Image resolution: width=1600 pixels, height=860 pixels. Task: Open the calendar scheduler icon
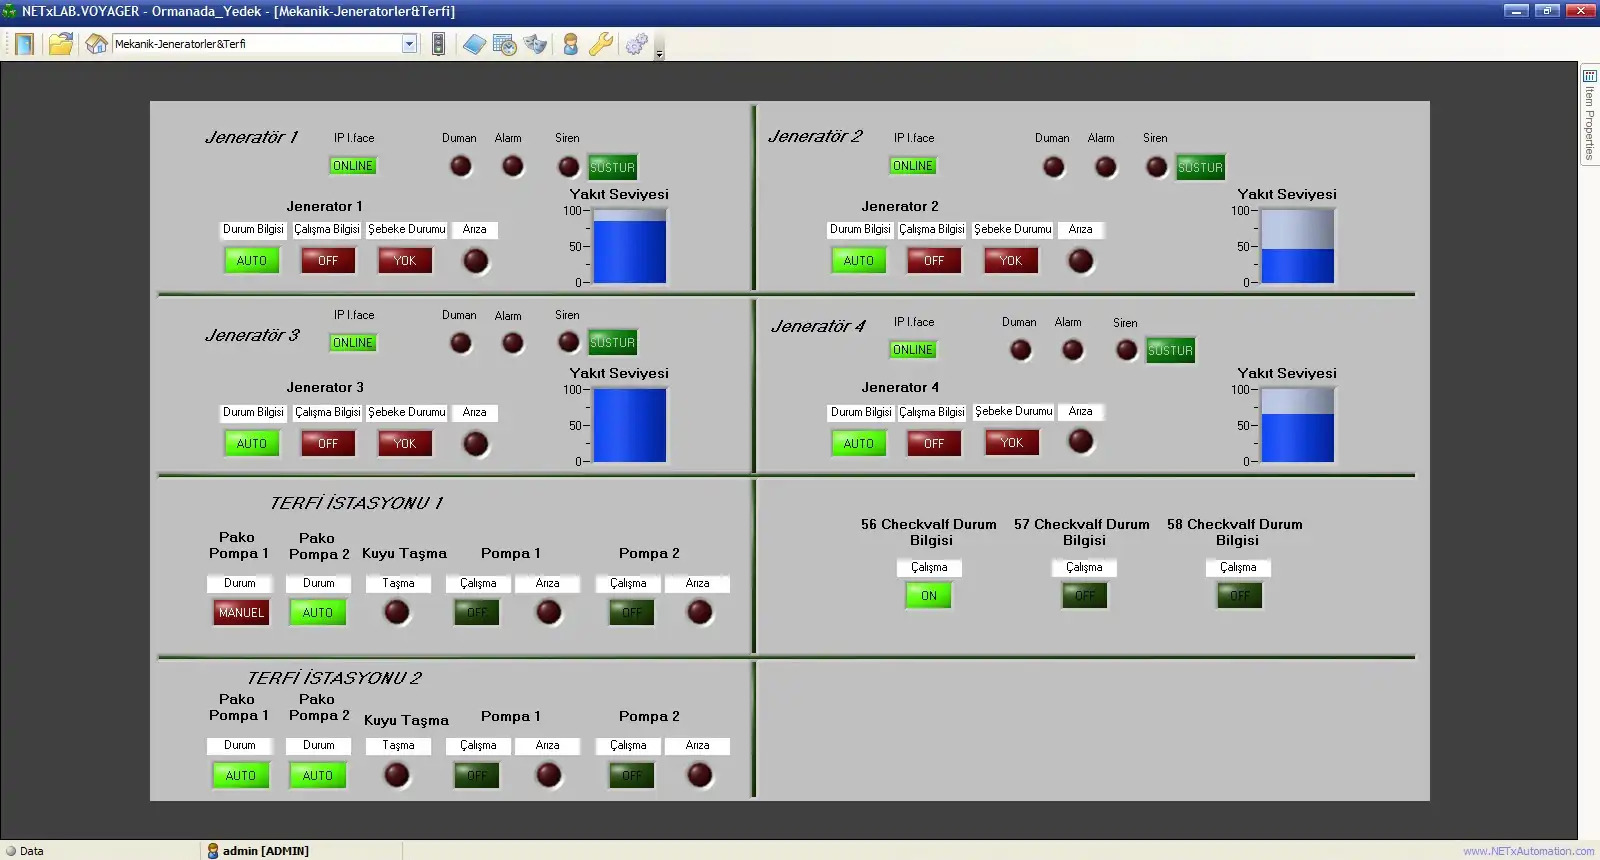[x=505, y=44]
